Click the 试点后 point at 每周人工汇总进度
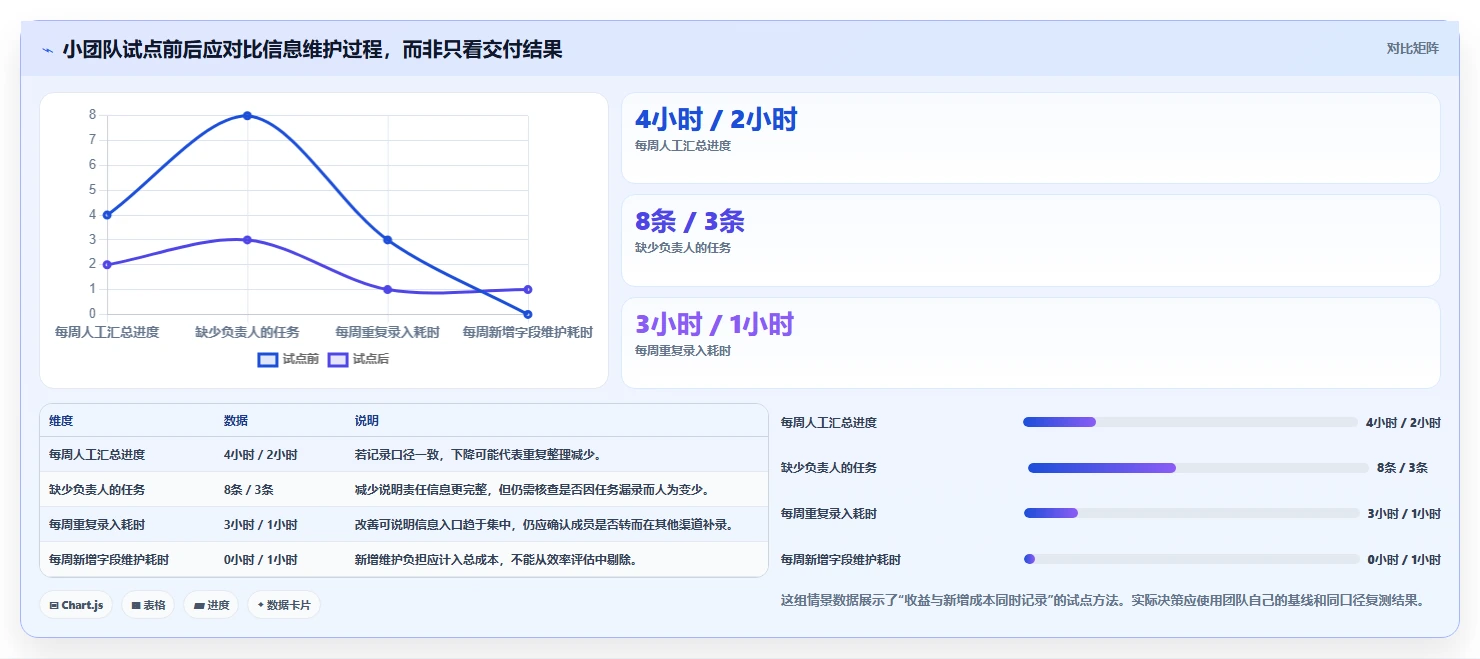Viewport: 1480px width, 659px height. click(x=107, y=265)
